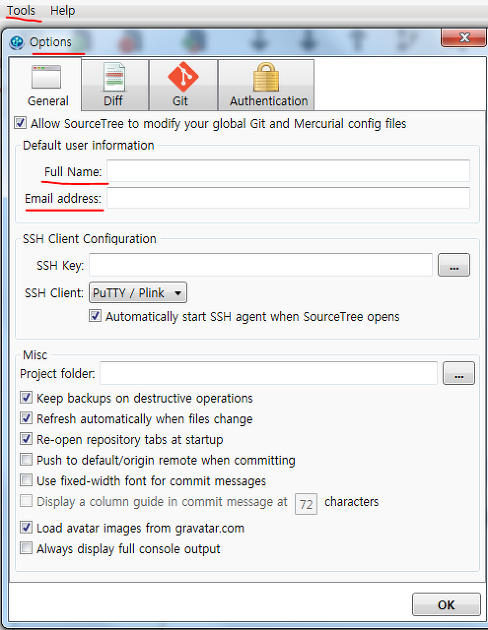Browse for SSH Key file

tap(454, 265)
